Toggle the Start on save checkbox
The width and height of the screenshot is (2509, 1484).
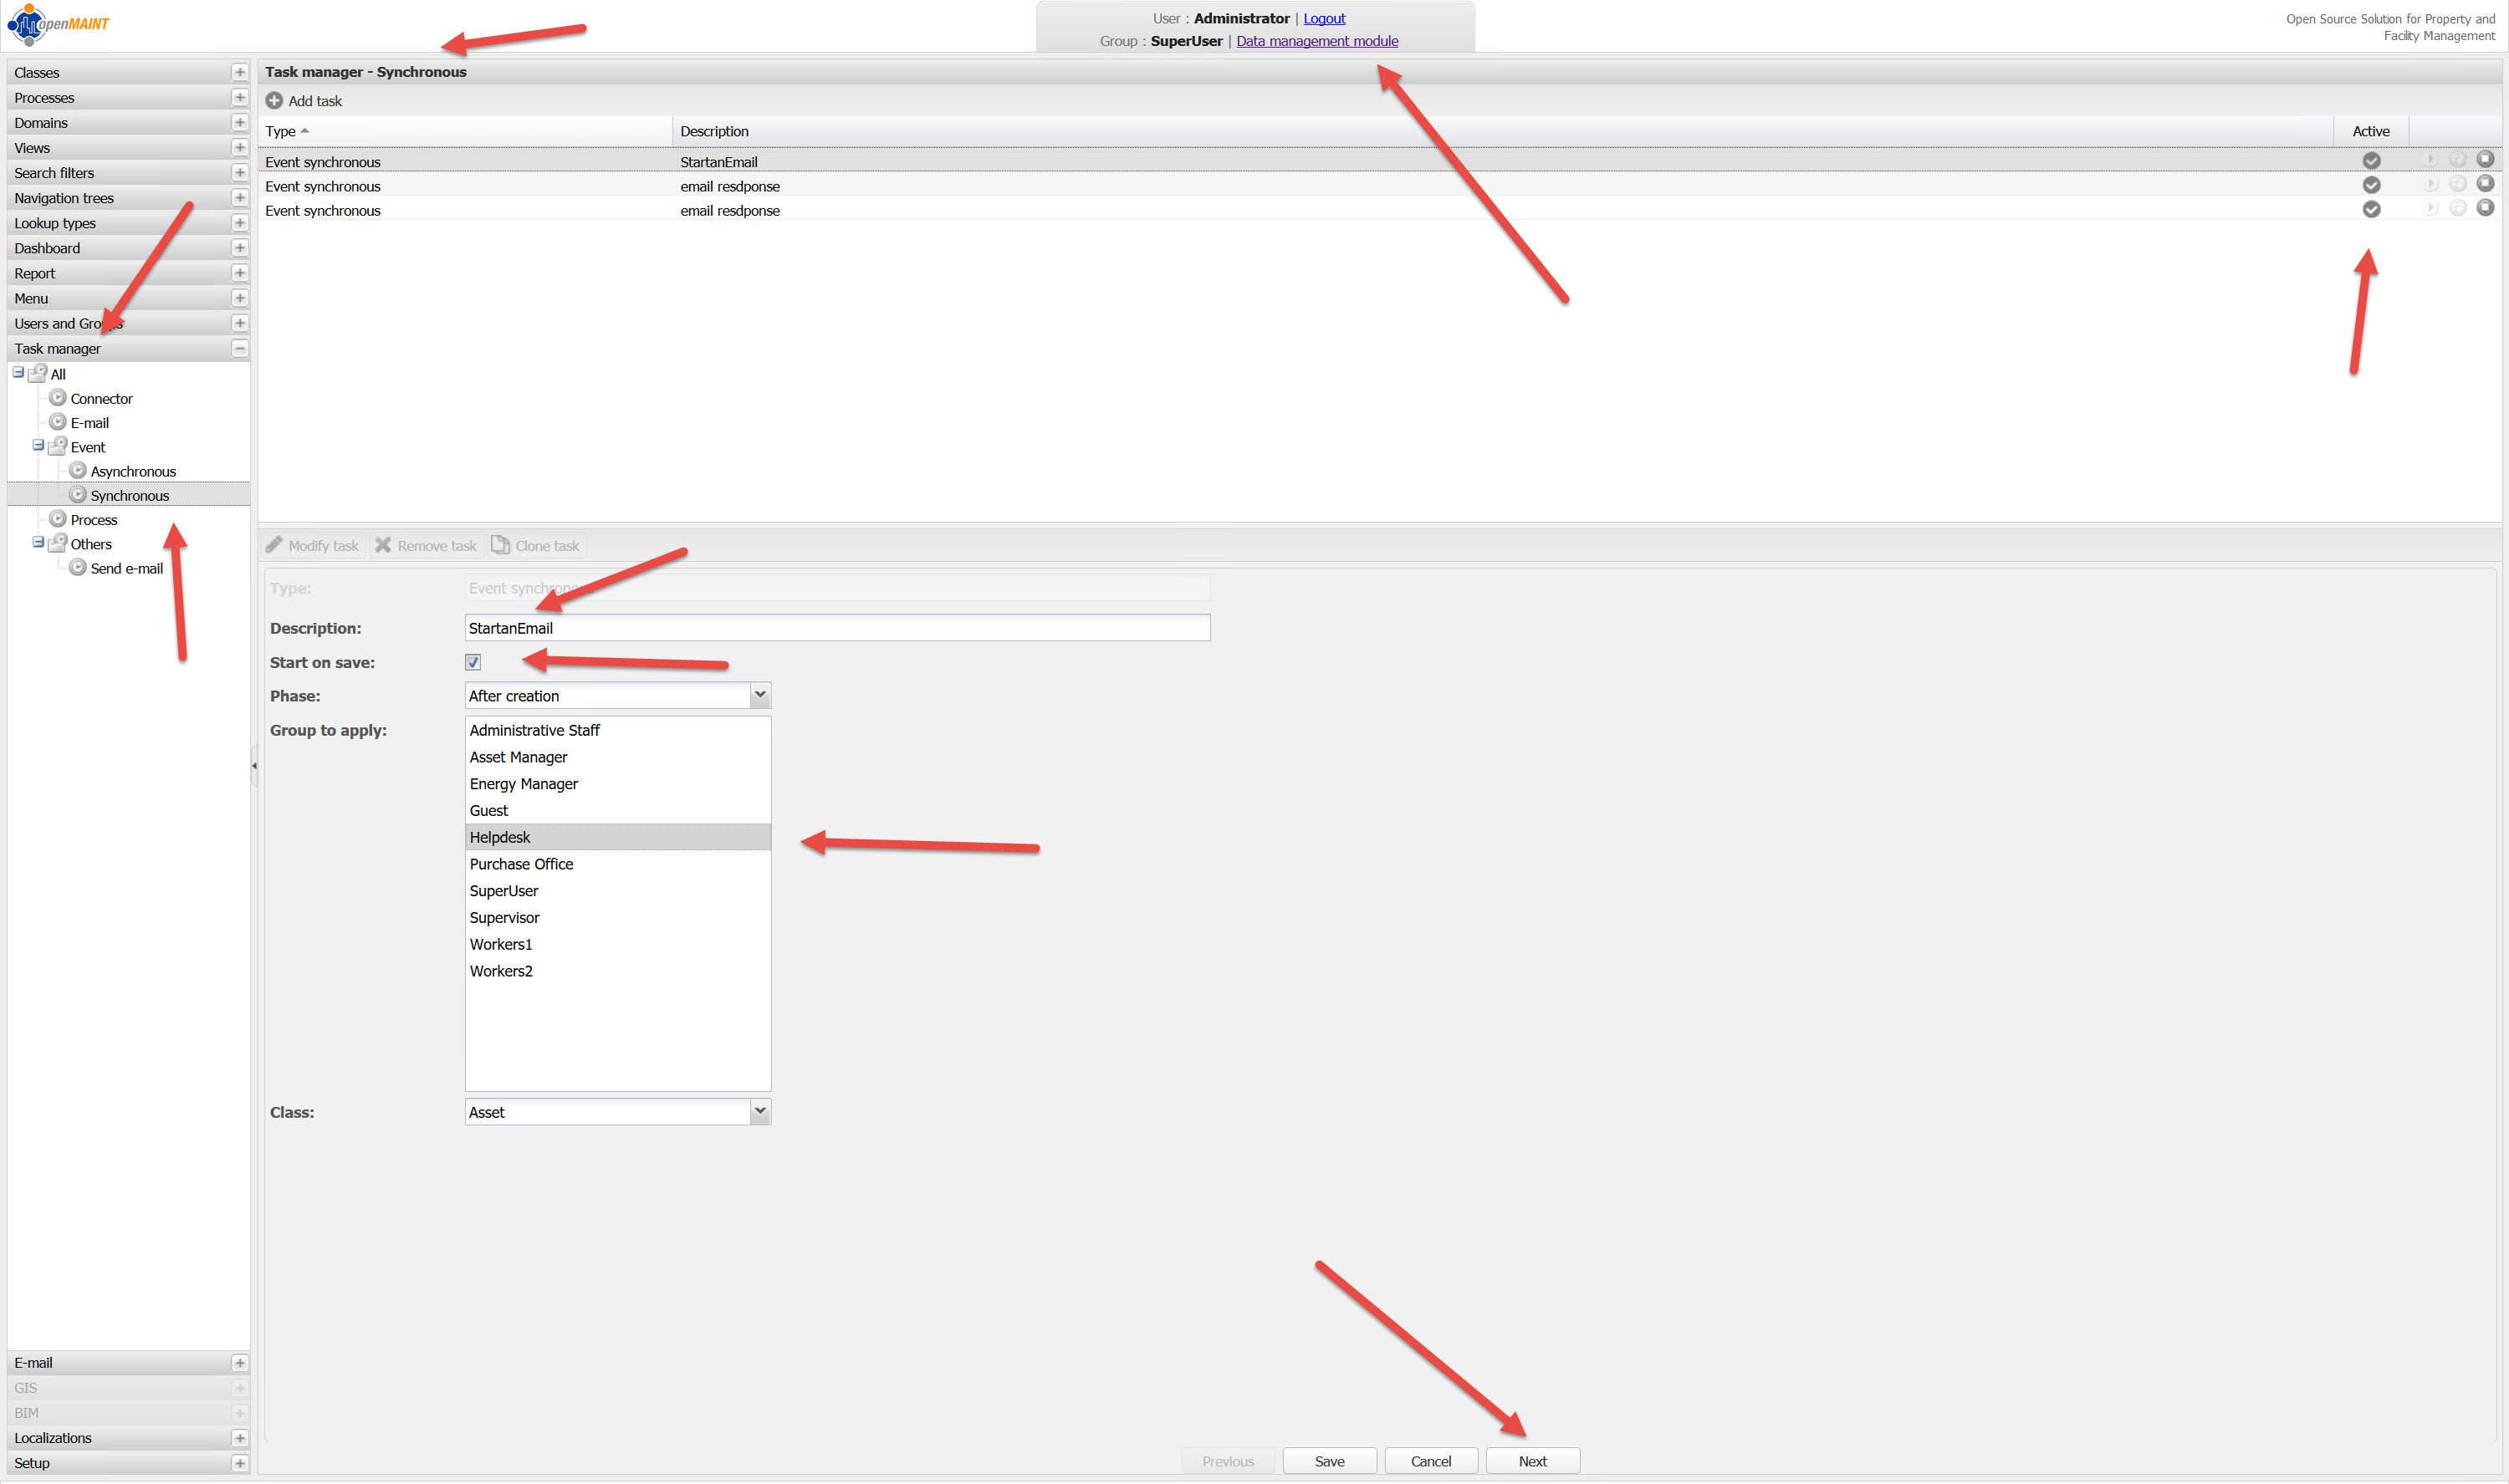coord(473,663)
